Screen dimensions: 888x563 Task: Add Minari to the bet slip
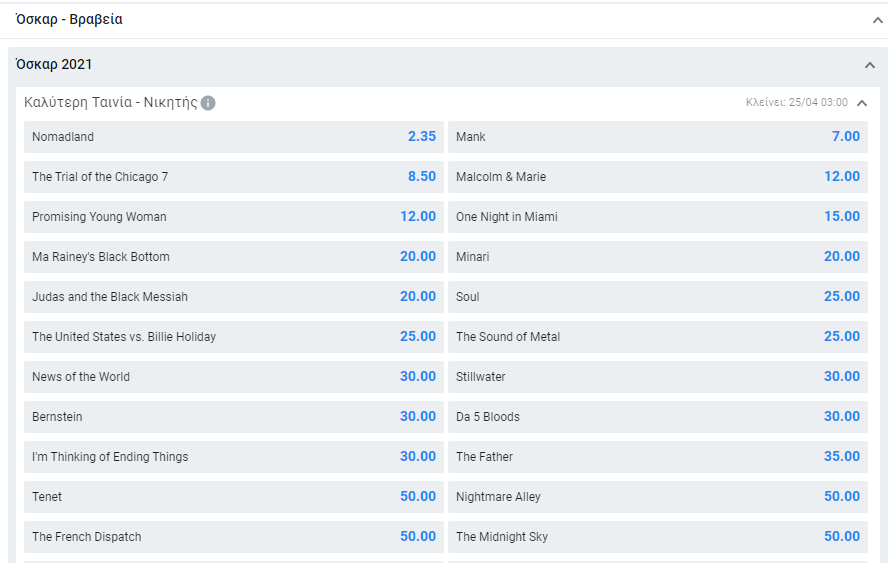click(x=657, y=257)
